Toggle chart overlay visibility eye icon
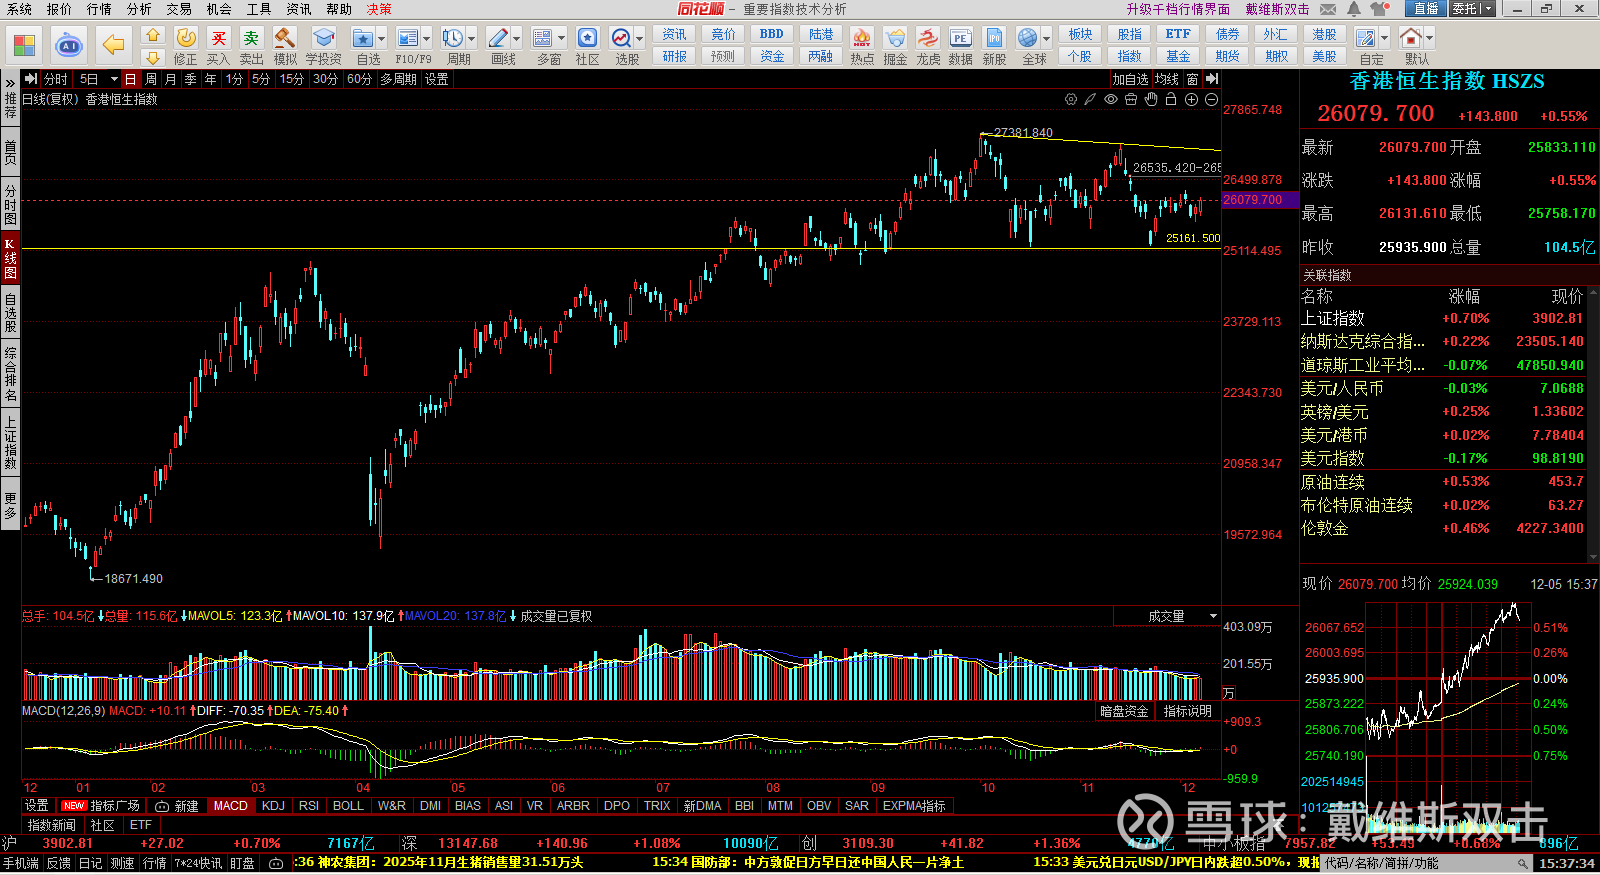Screen dimensions: 1600x875 1111,99
